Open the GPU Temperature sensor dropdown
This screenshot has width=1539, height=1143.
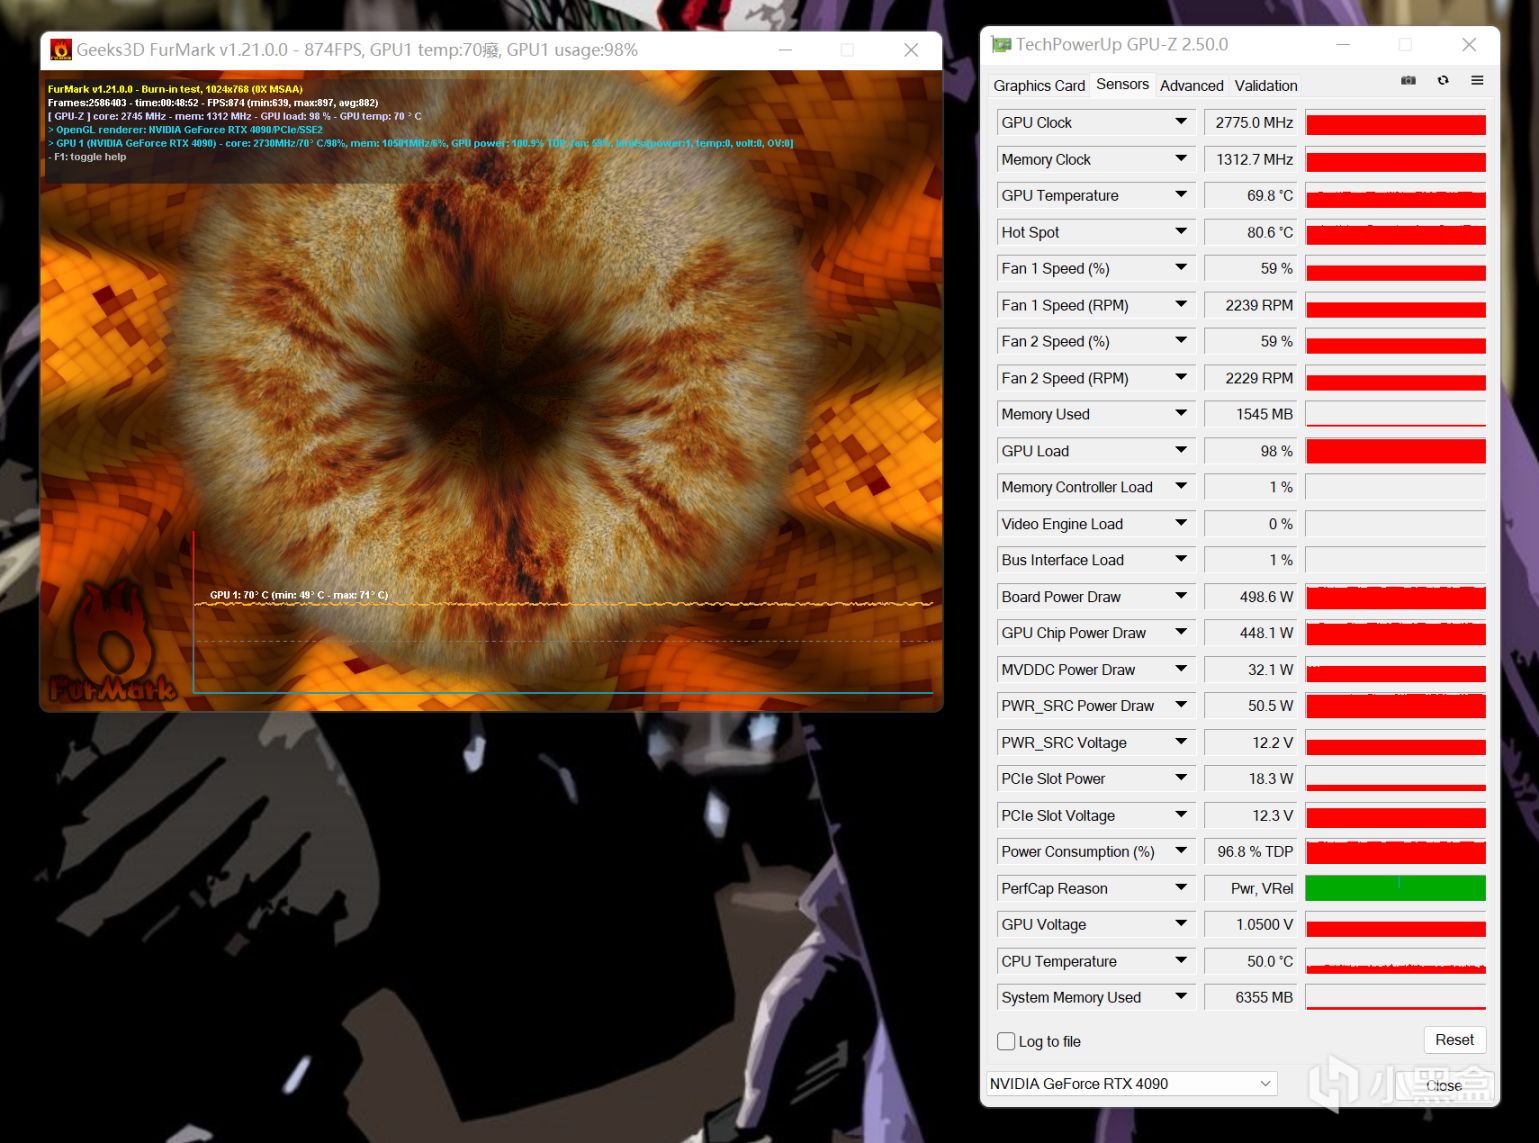pyautogui.click(x=1181, y=195)
